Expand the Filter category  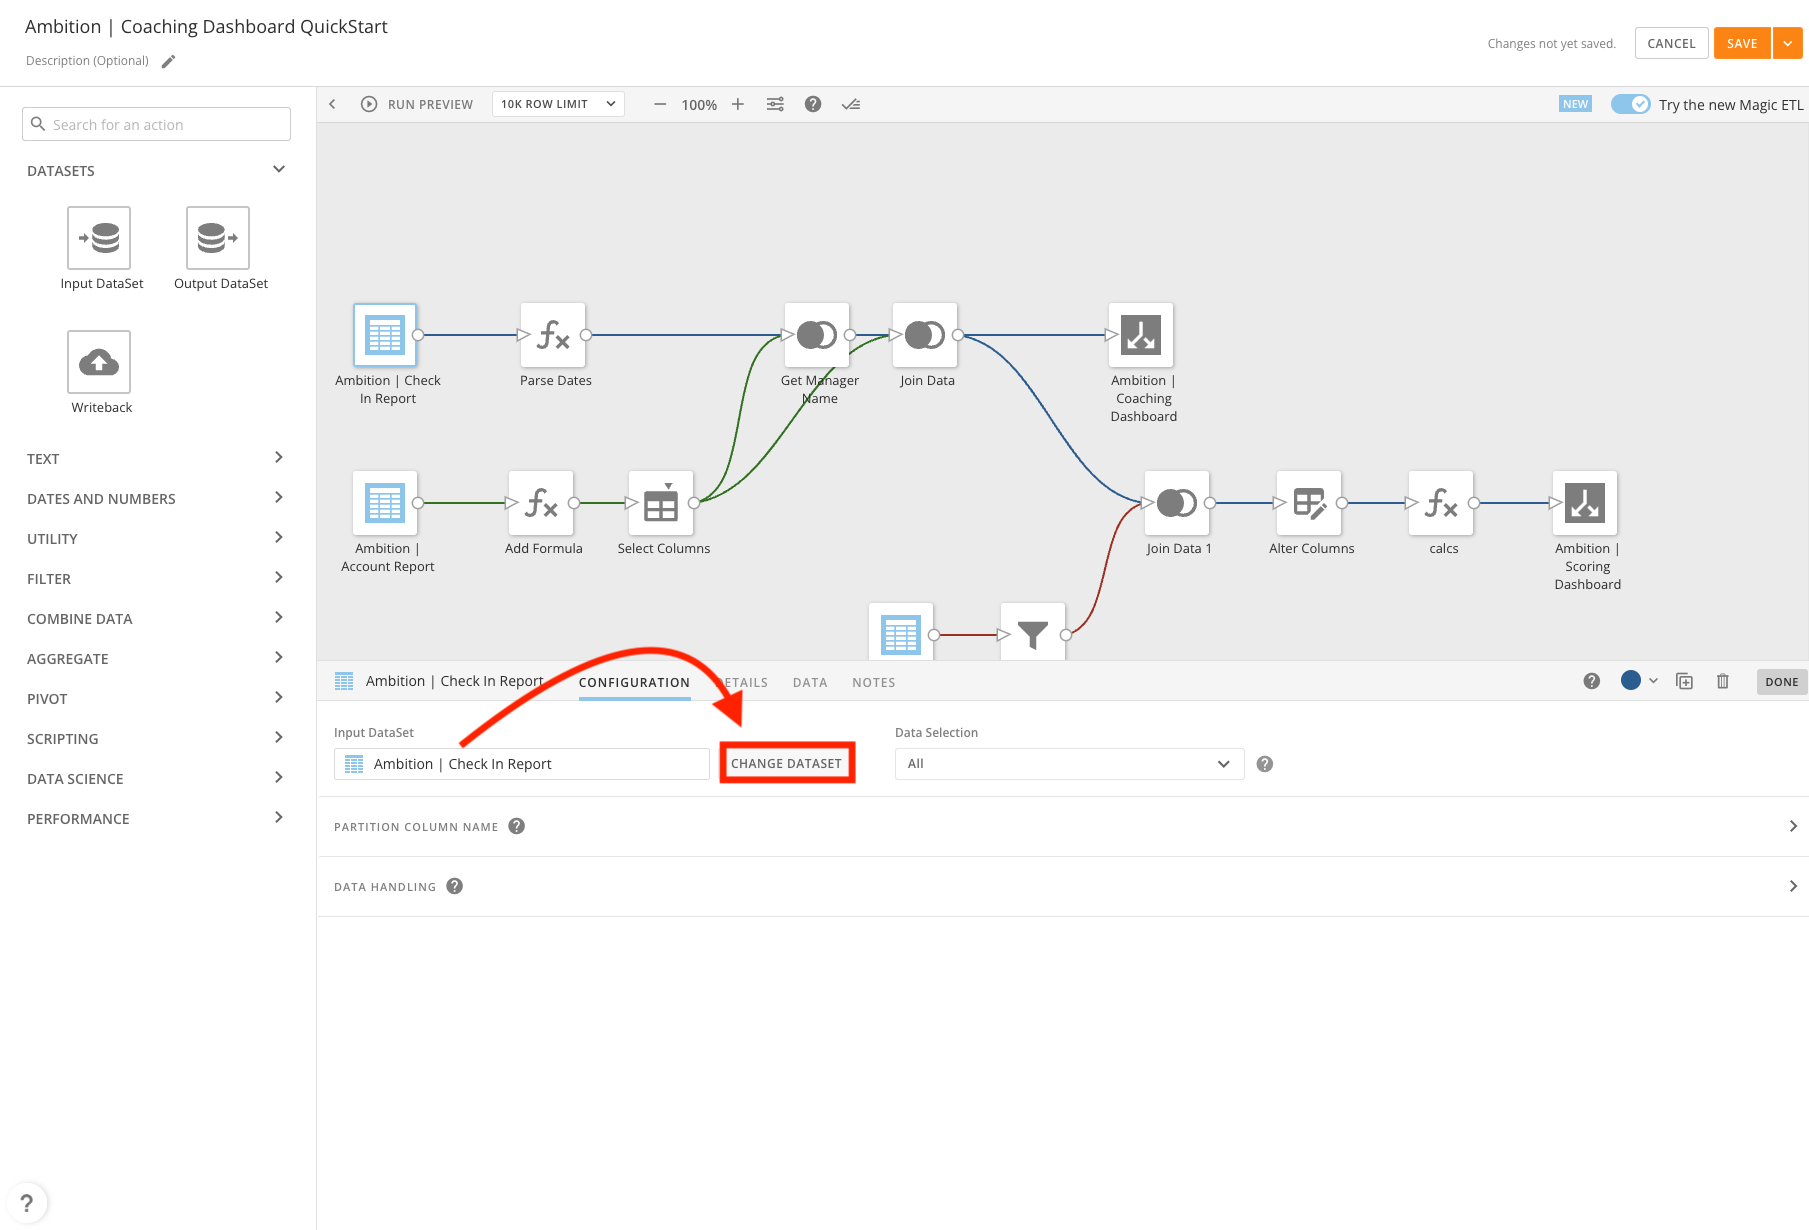[279, 578]
